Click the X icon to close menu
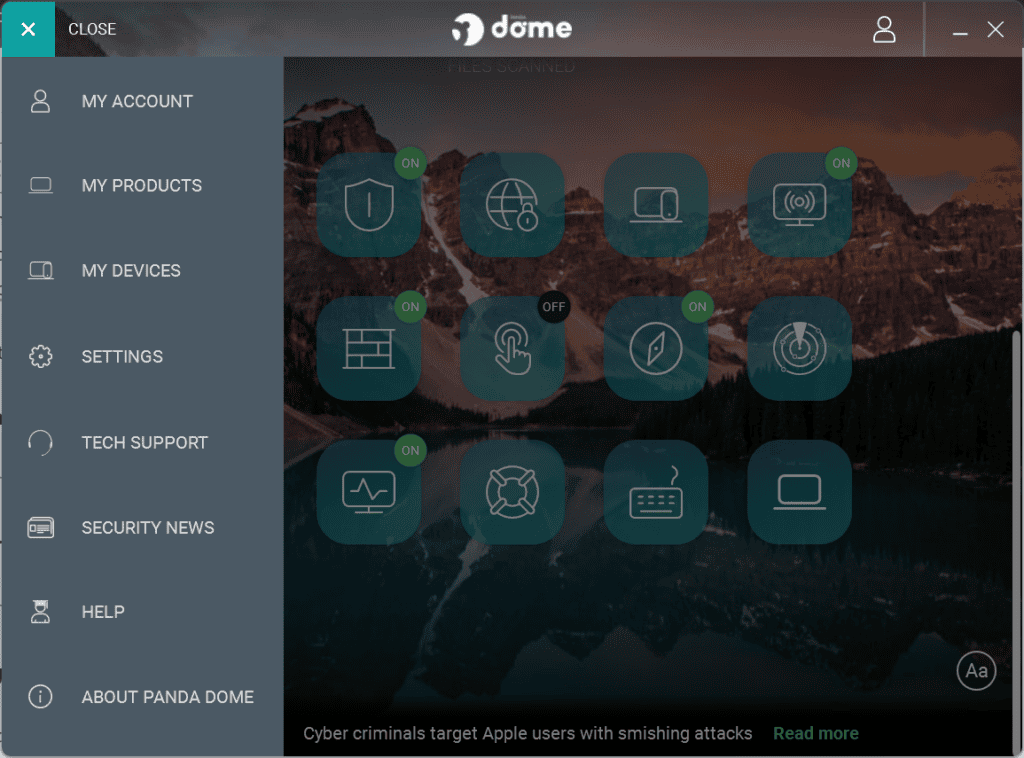Image resolution: width=1024 pixels, height=758 pixels. (28, 29)
